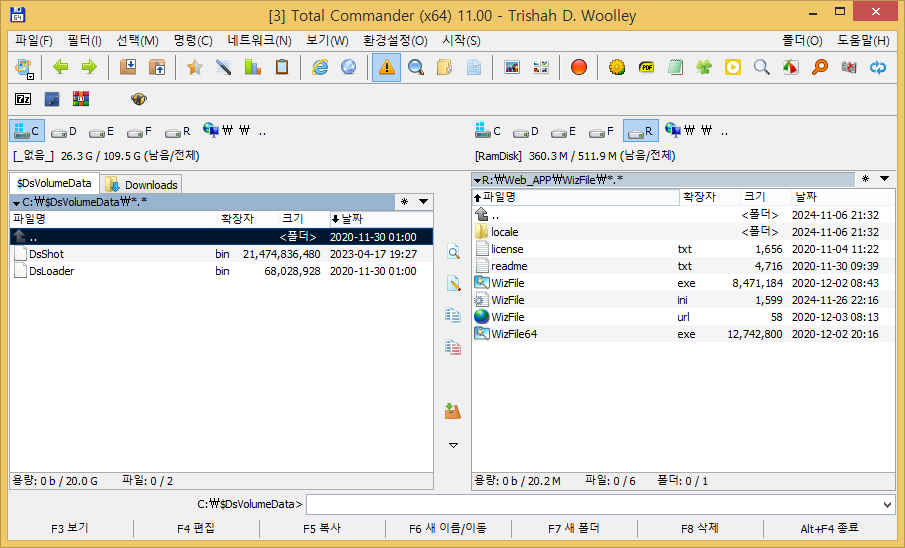Screen dimensions: 905x548
Task: Click right panel favorites asterisk button
Action: [865, 179]
